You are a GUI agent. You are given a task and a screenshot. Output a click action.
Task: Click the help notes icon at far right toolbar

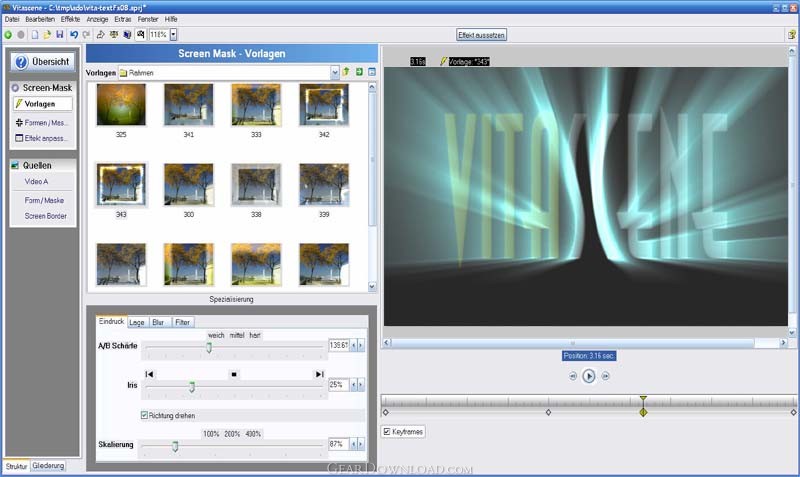pyautogui.click(x=791, y=35)
